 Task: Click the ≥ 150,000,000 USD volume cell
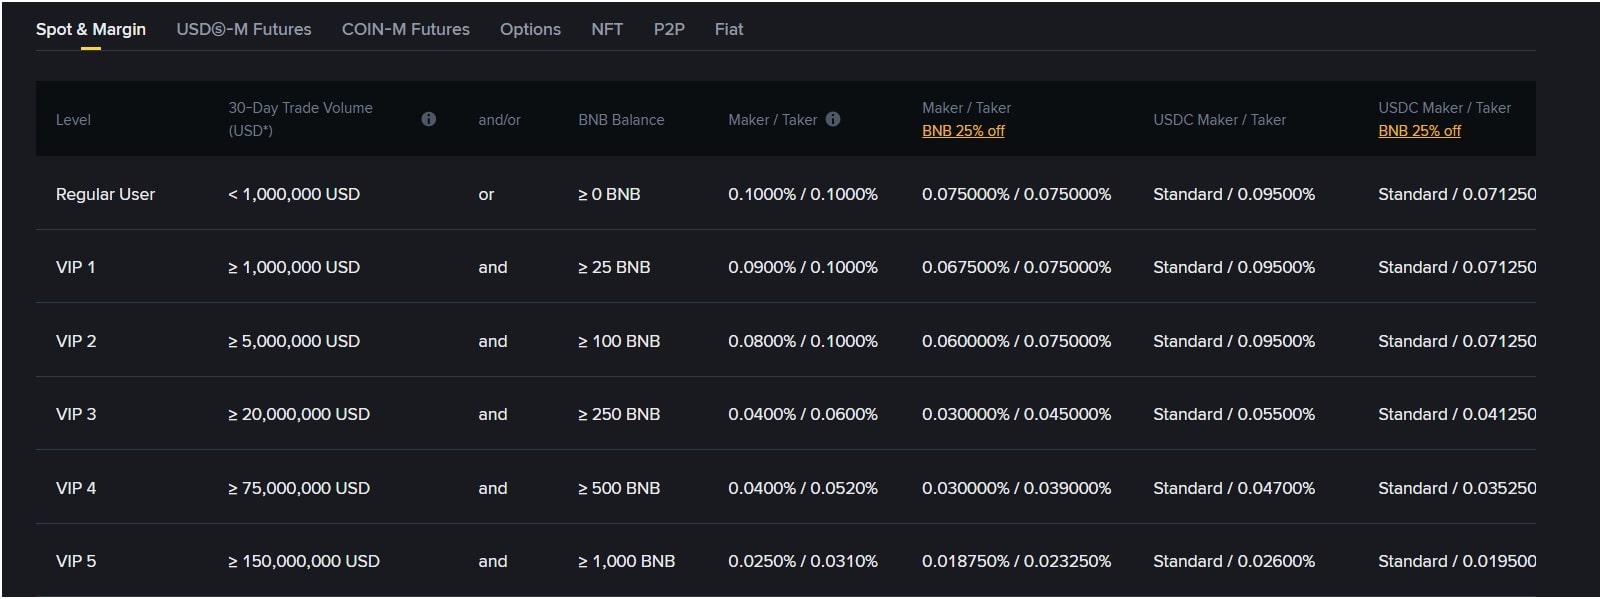[304, 561]
